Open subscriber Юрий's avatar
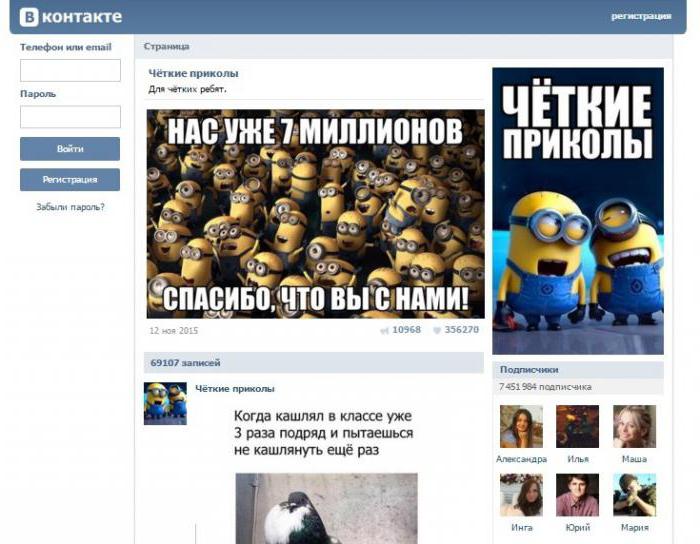Viewport: 700px width, 544px height. [x=577, y=495]
